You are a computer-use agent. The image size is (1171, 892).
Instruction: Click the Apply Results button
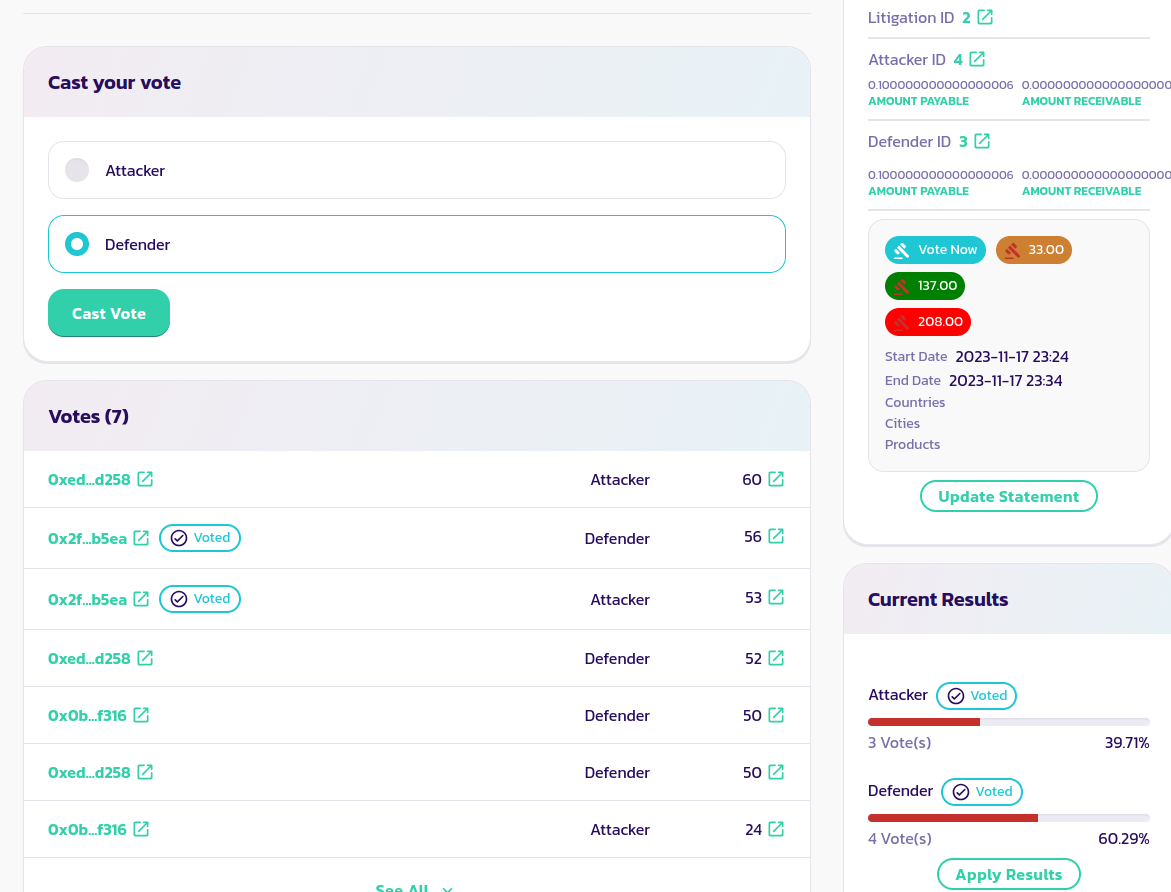coord(1008,874)
